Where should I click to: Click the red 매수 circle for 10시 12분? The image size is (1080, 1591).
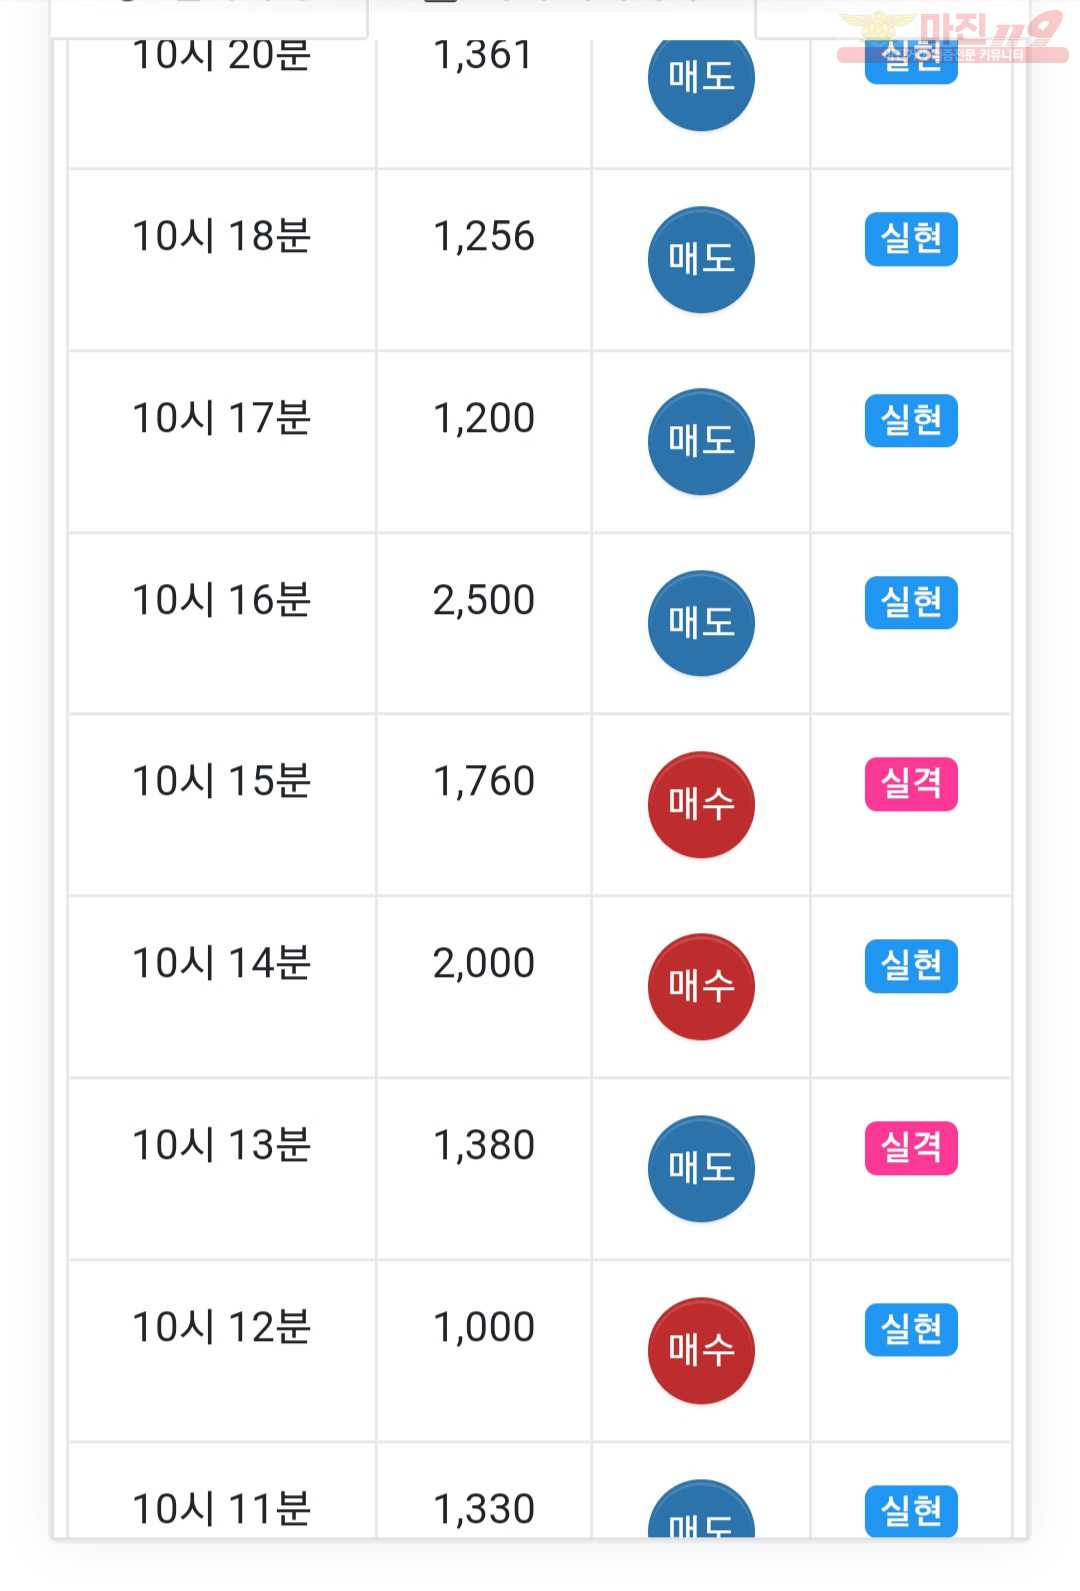click(x=701, y=1351)
